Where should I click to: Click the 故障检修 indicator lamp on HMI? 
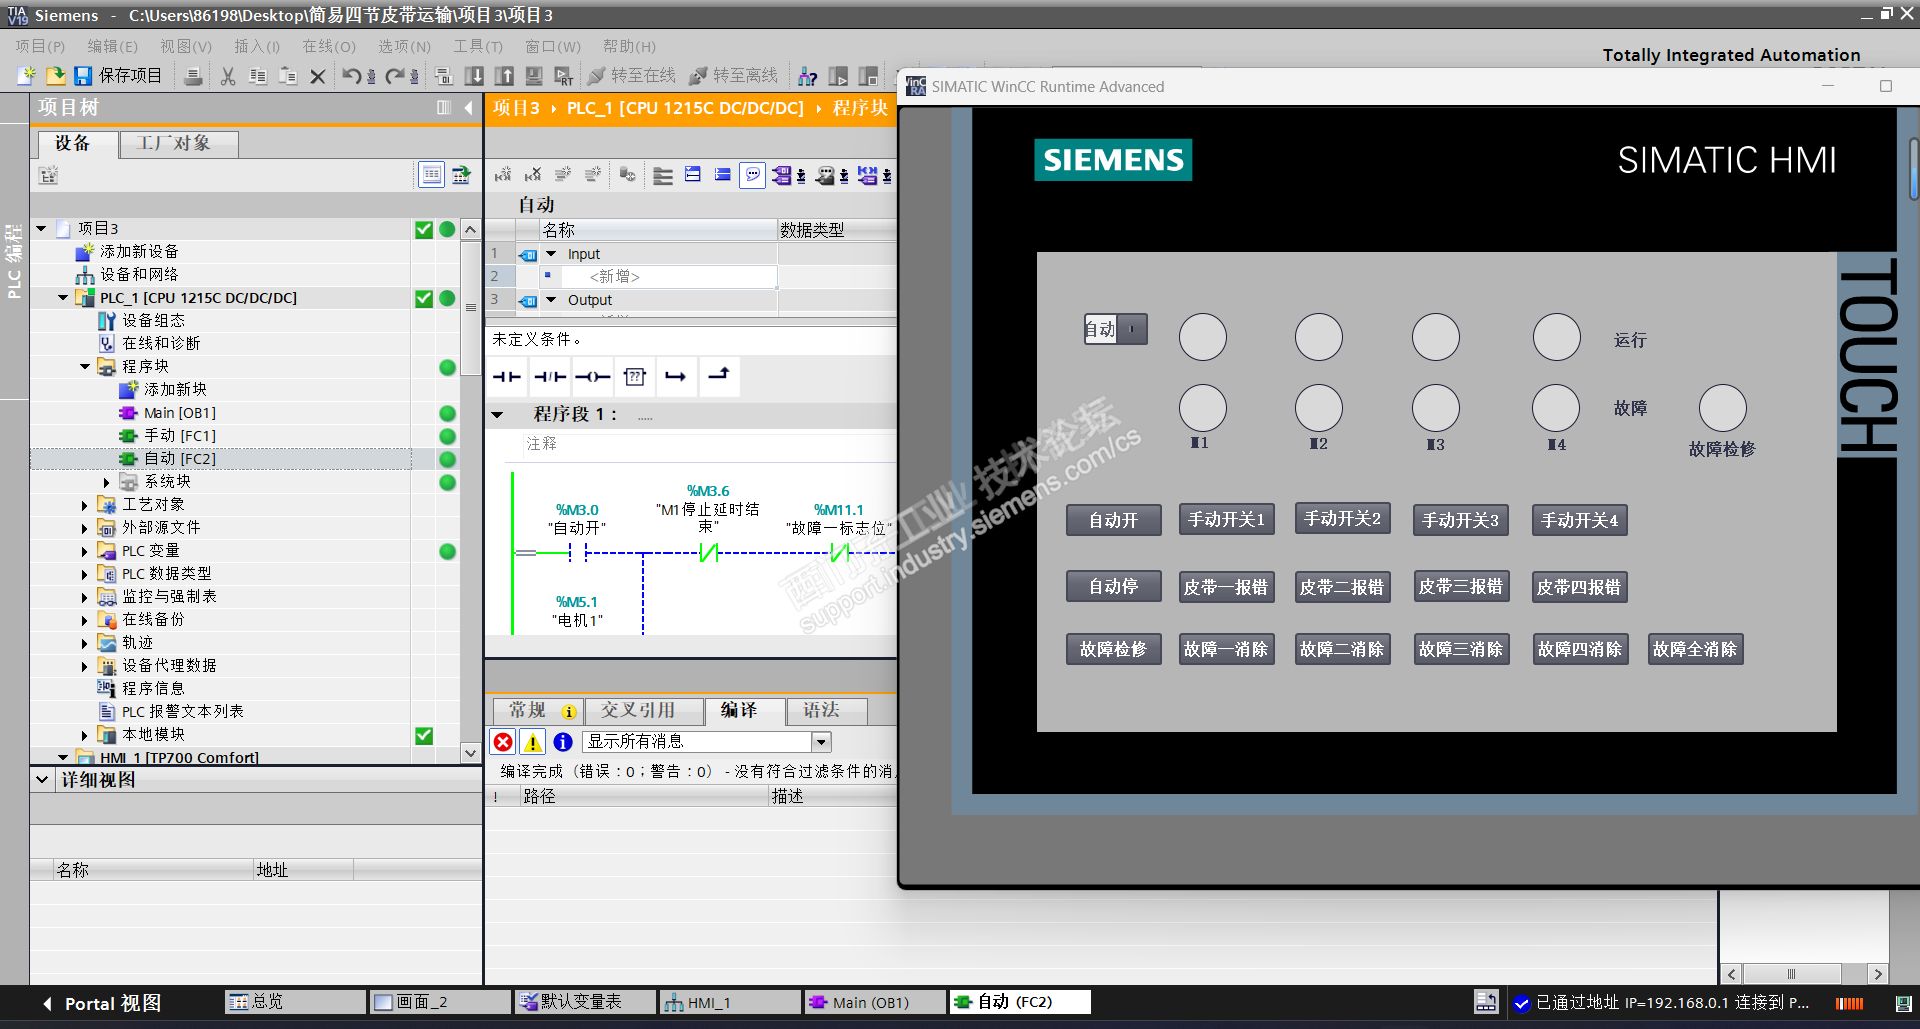1722,408
